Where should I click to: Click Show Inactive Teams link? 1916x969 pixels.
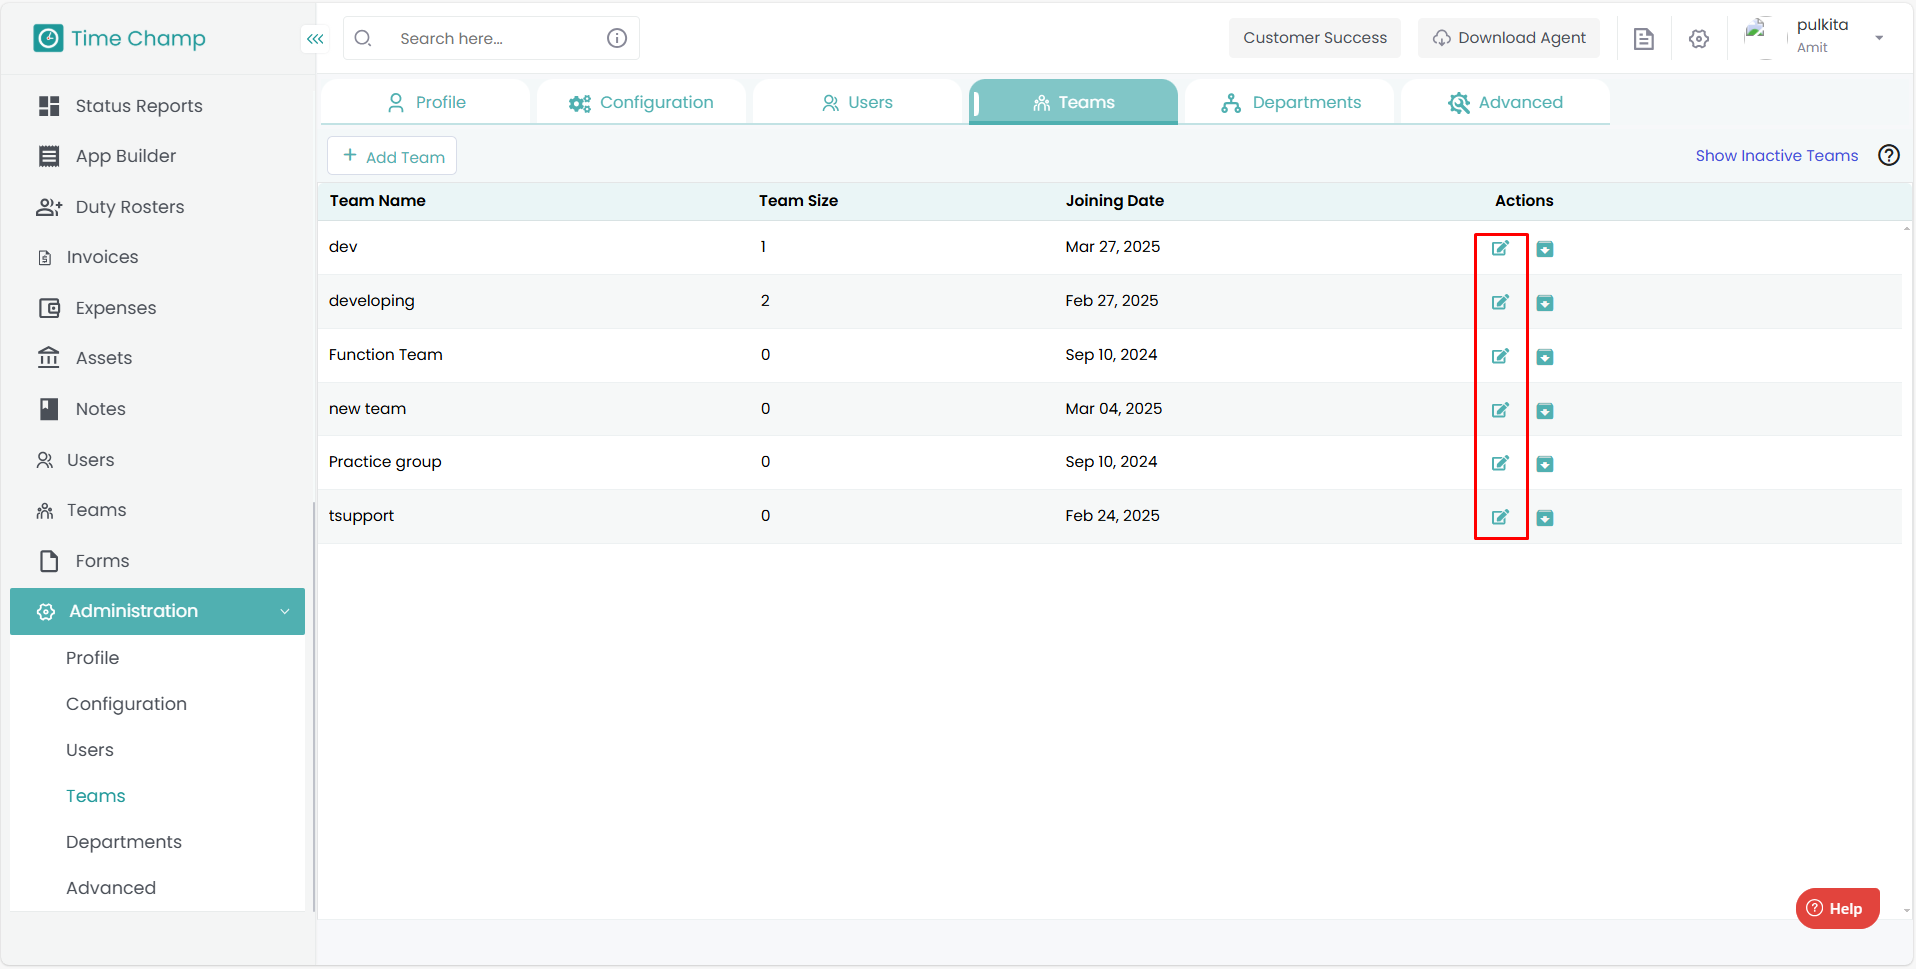(x=1776, y=155)
